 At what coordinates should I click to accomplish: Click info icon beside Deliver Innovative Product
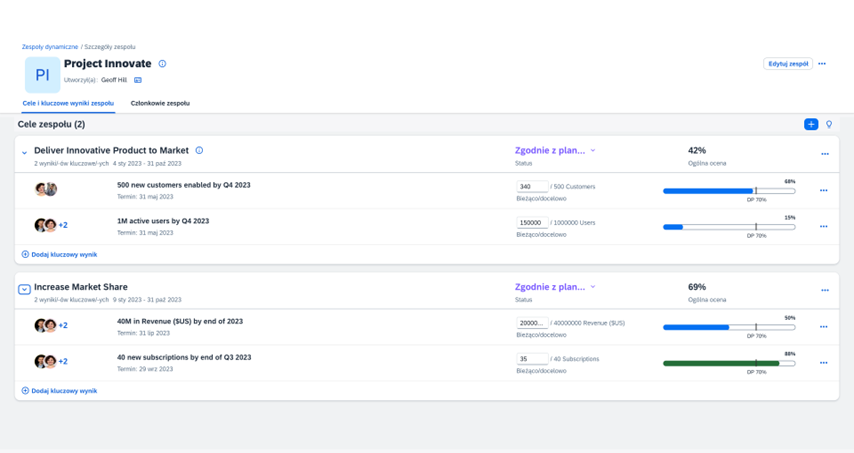[x=199, y=151]
